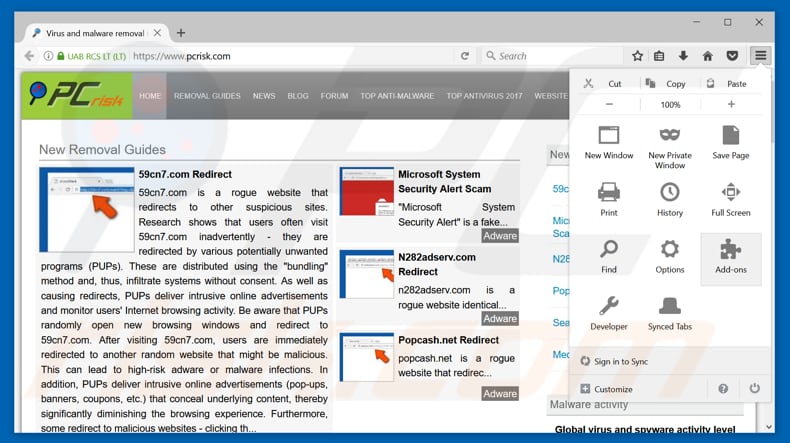Click Adware tag under Microsoft Security Alert
Viewport: 790px width, 443px height.
pos(500,236)
